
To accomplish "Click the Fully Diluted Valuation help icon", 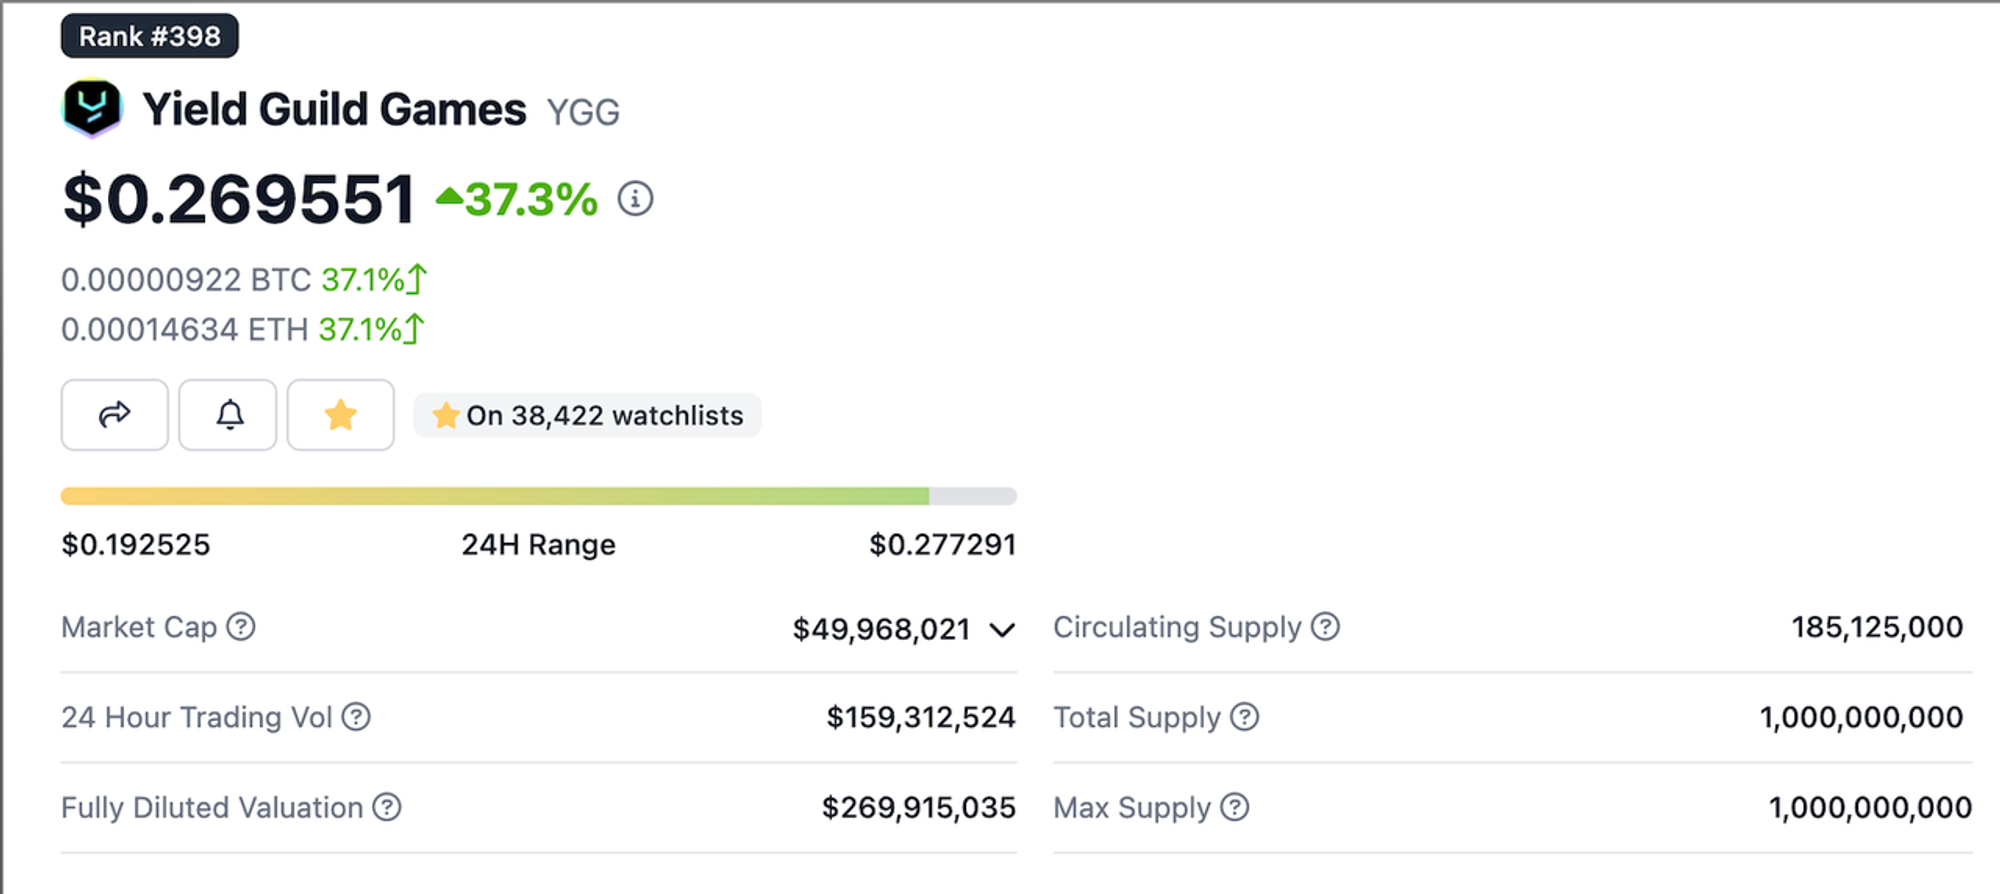I will 387,807.
